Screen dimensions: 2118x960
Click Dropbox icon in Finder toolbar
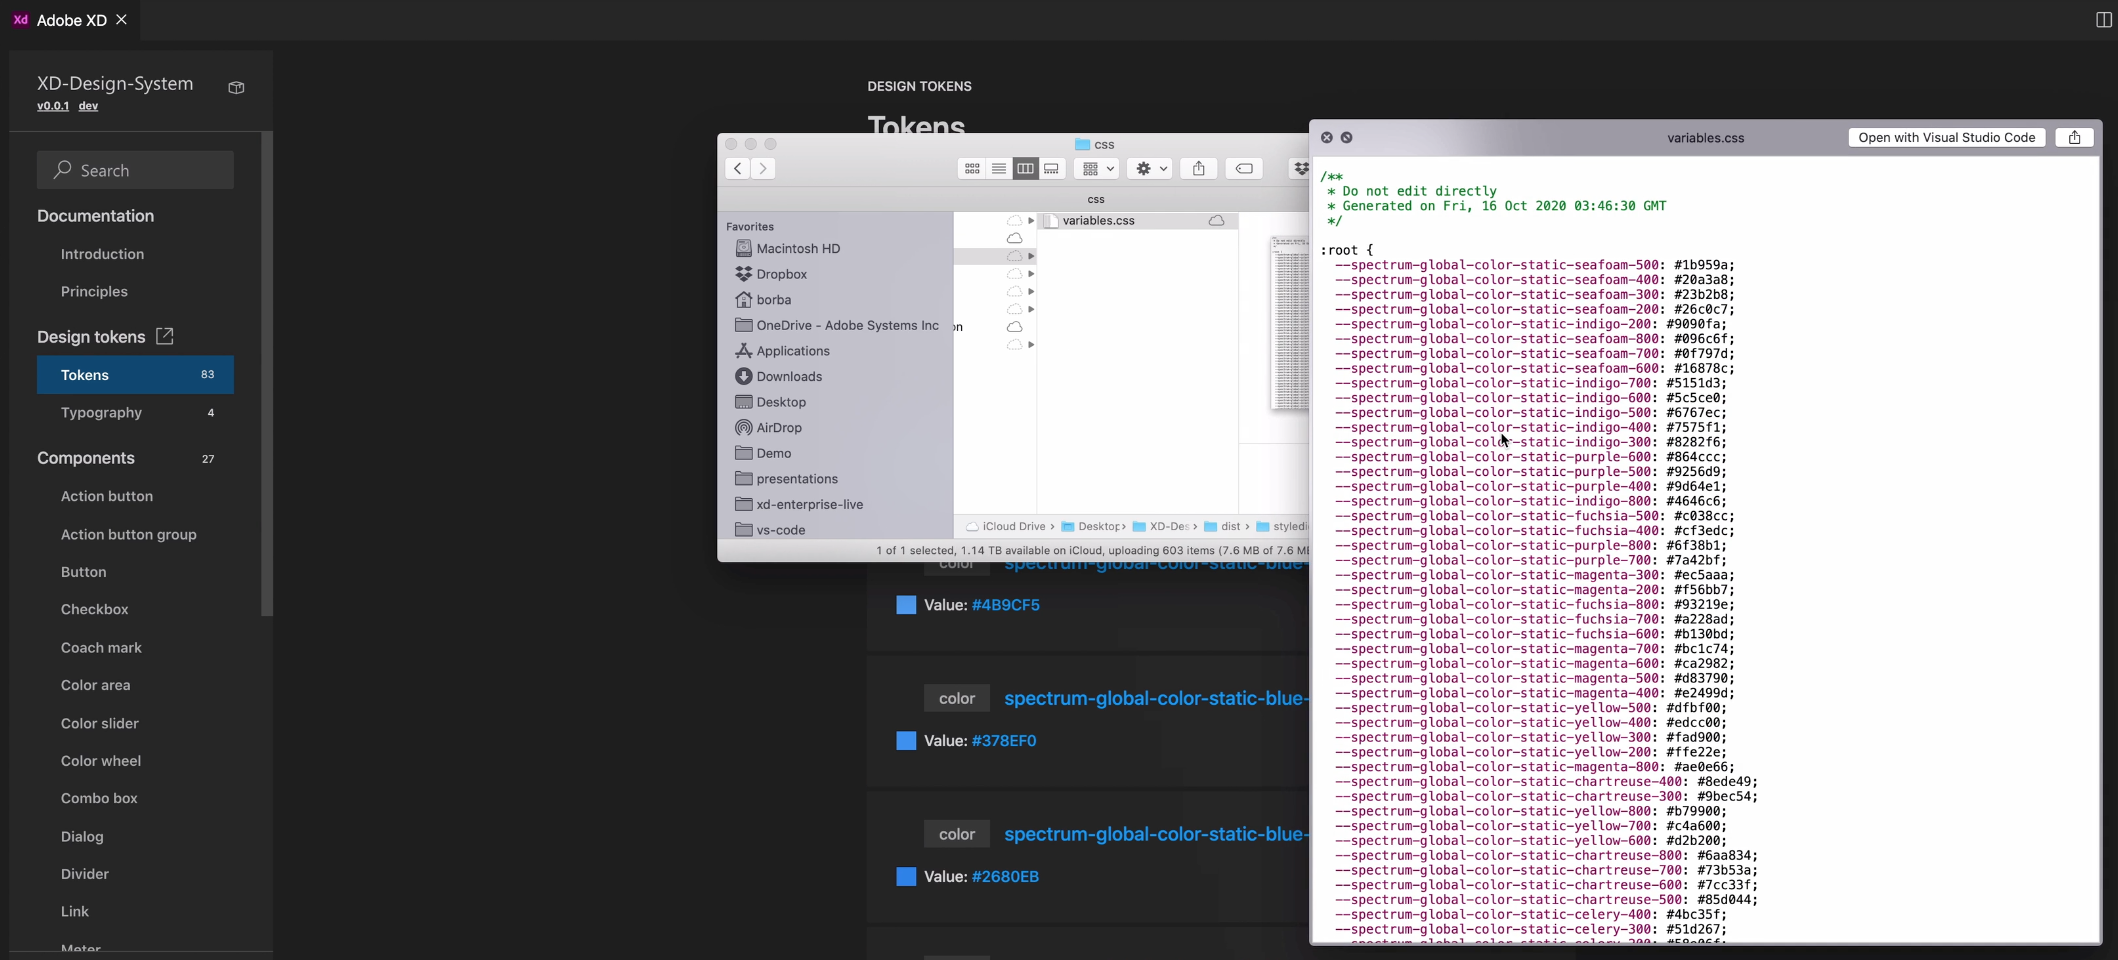tap(1299, 168)
